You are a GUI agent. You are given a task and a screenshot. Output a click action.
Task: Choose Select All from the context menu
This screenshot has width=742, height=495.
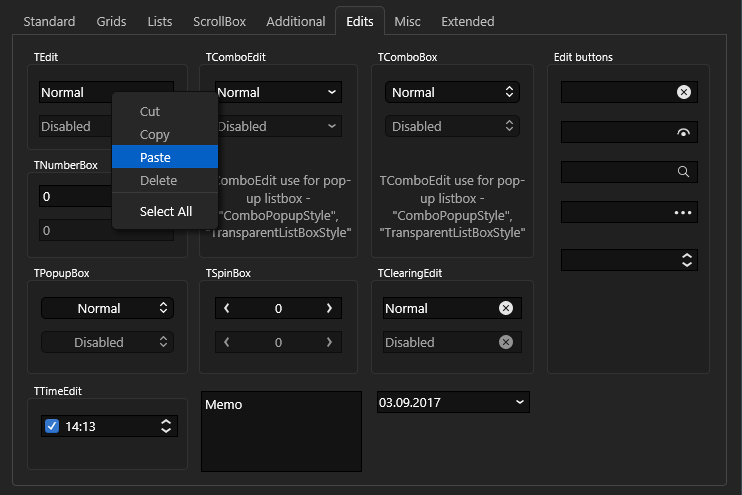click(x=165, y=211)
